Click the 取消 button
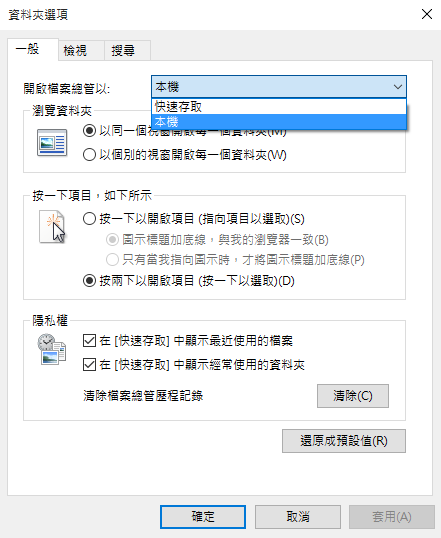 [298, 517]
